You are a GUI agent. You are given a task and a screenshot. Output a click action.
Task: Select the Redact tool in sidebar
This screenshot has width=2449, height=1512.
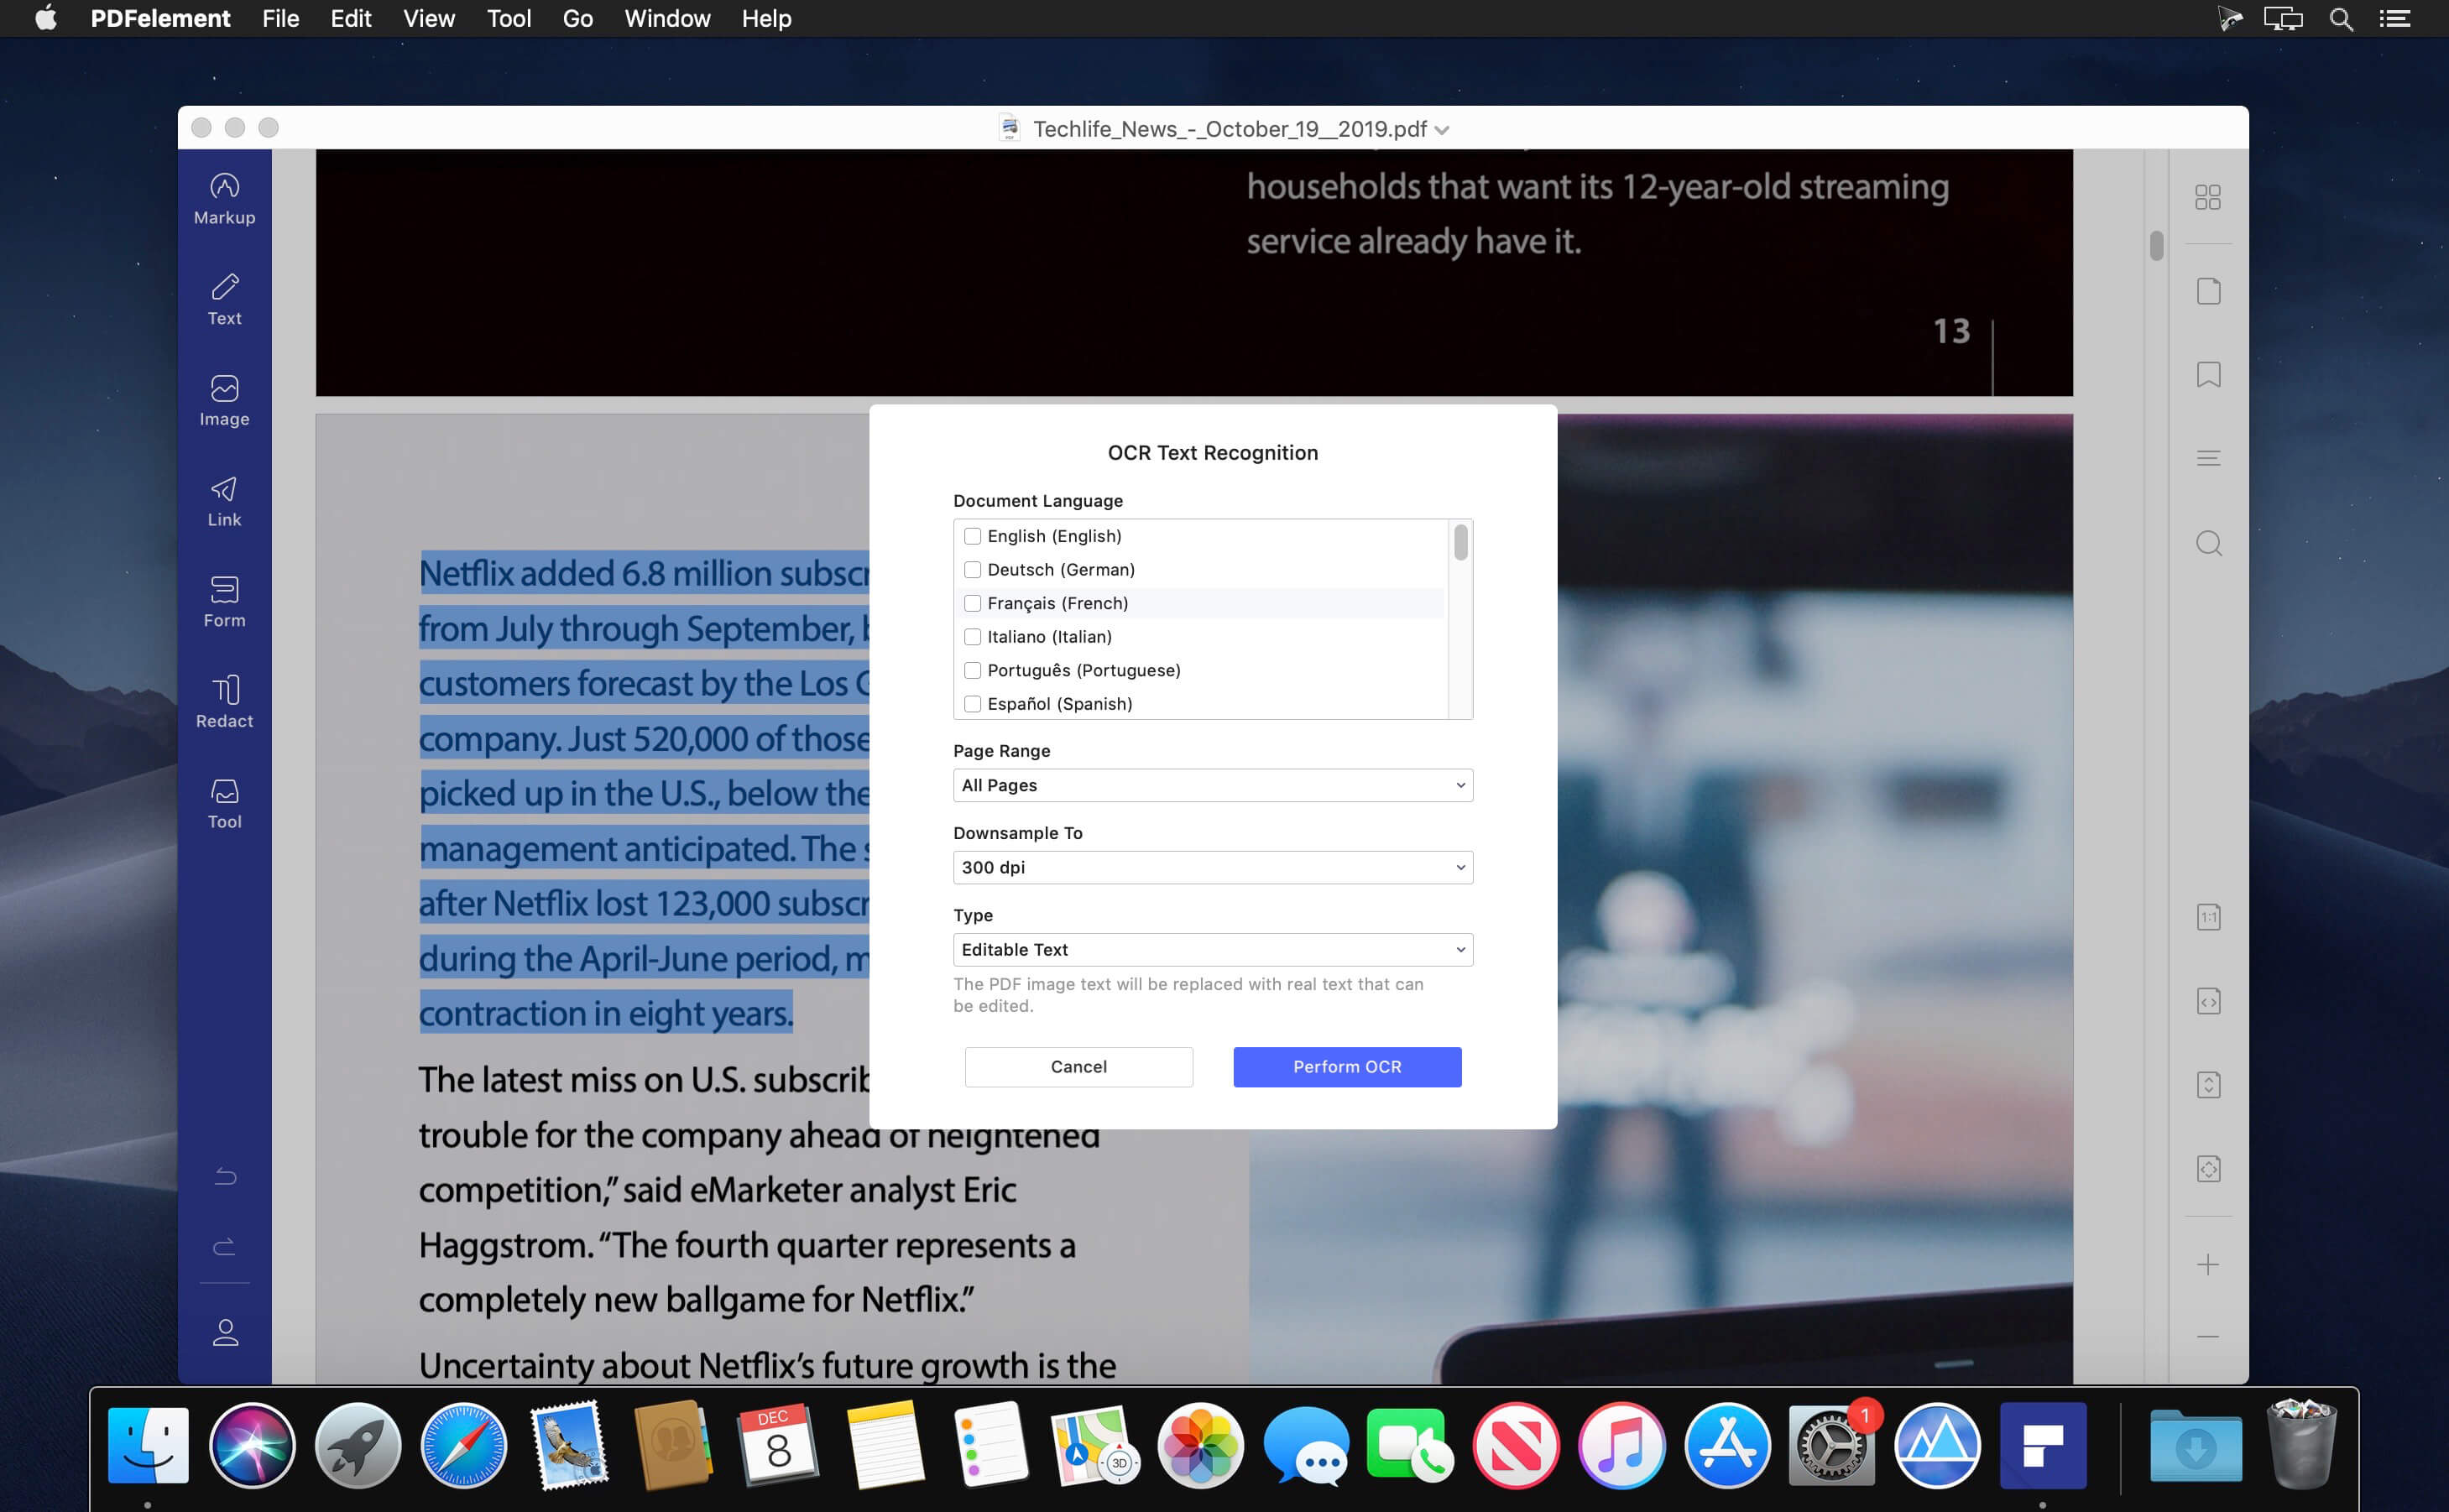click(224, 701)
